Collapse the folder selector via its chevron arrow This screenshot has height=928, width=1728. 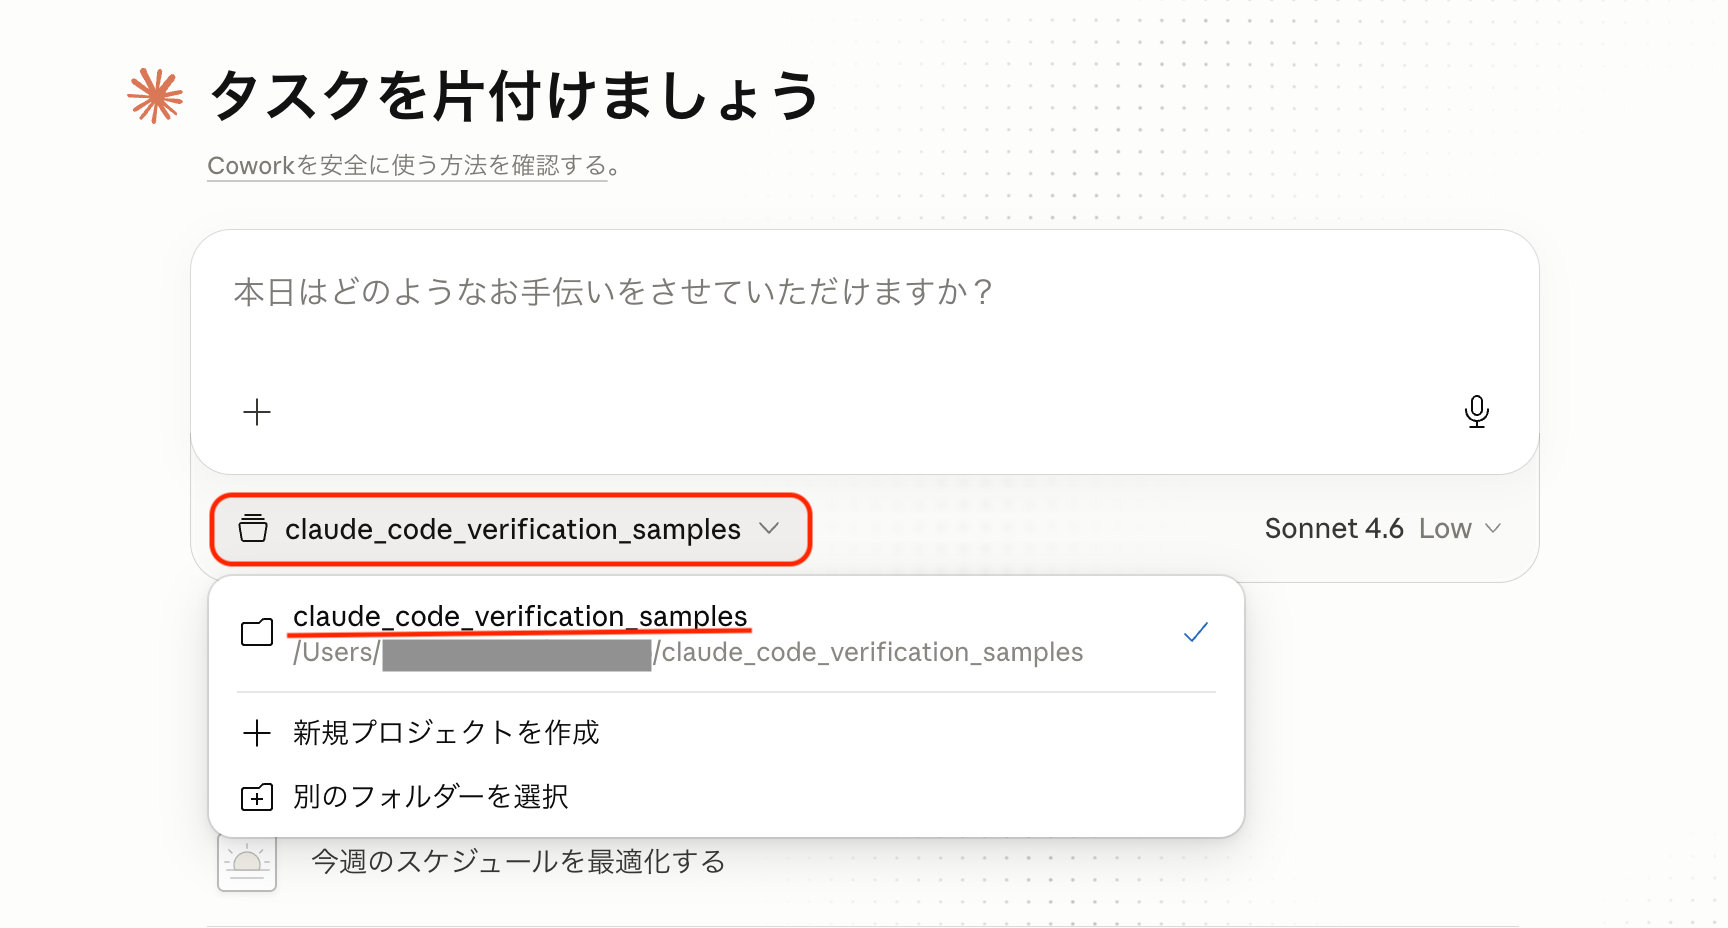[769, 528]
